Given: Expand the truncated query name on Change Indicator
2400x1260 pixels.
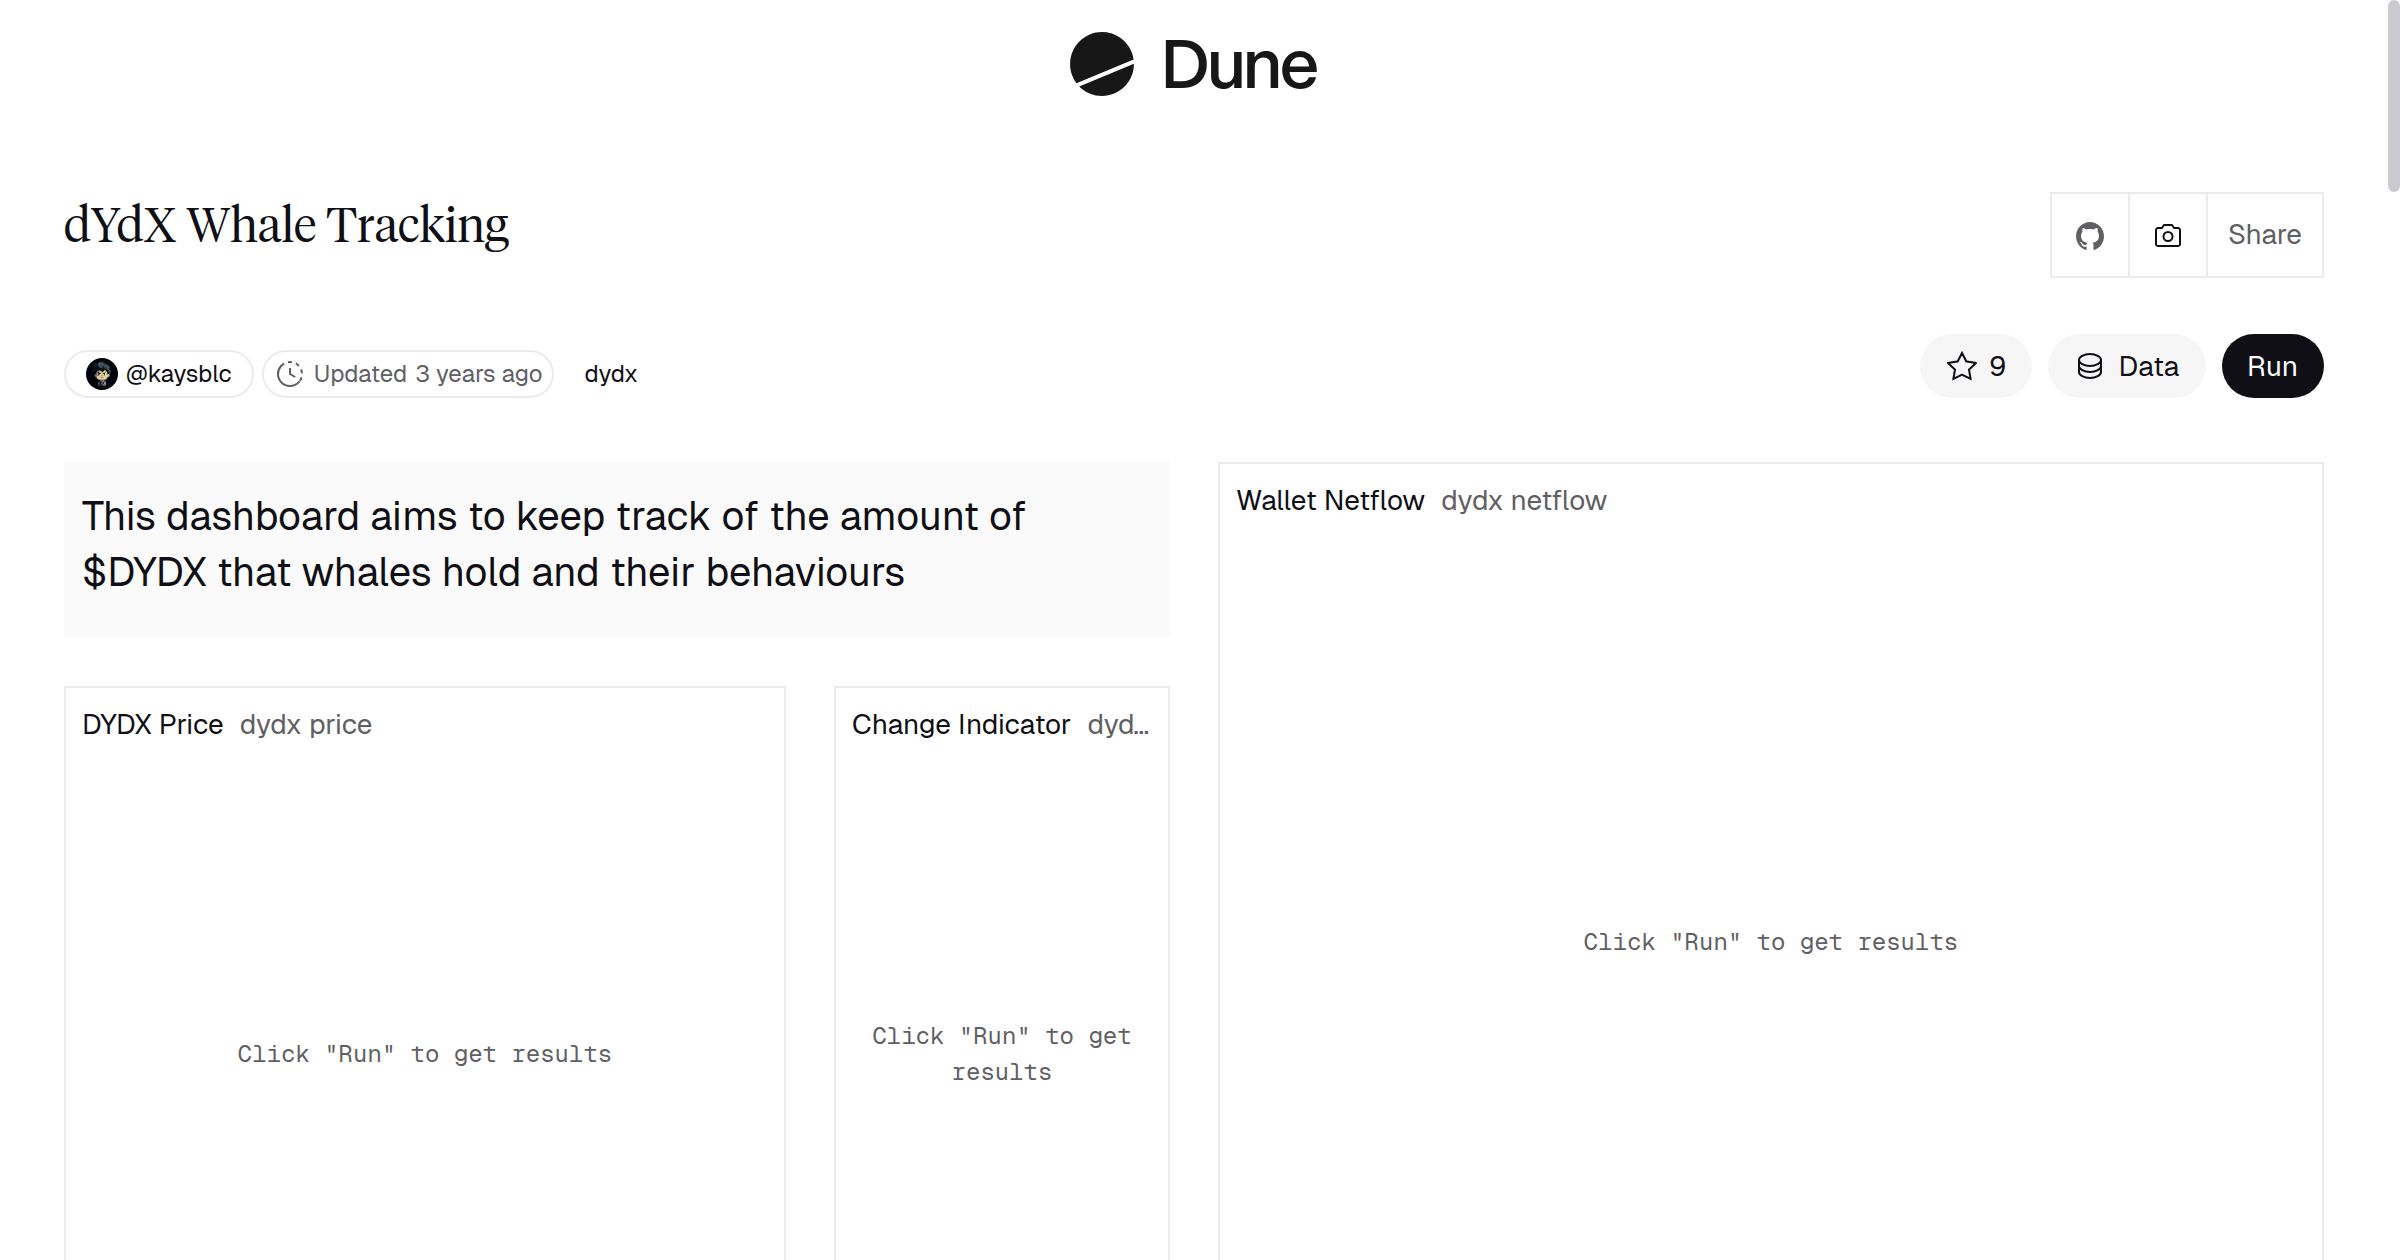Looking at the screenshot, I should coord(1118,724).
